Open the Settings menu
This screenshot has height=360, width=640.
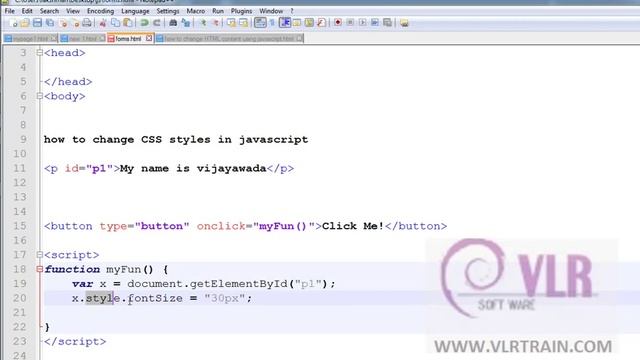[168, 11]
